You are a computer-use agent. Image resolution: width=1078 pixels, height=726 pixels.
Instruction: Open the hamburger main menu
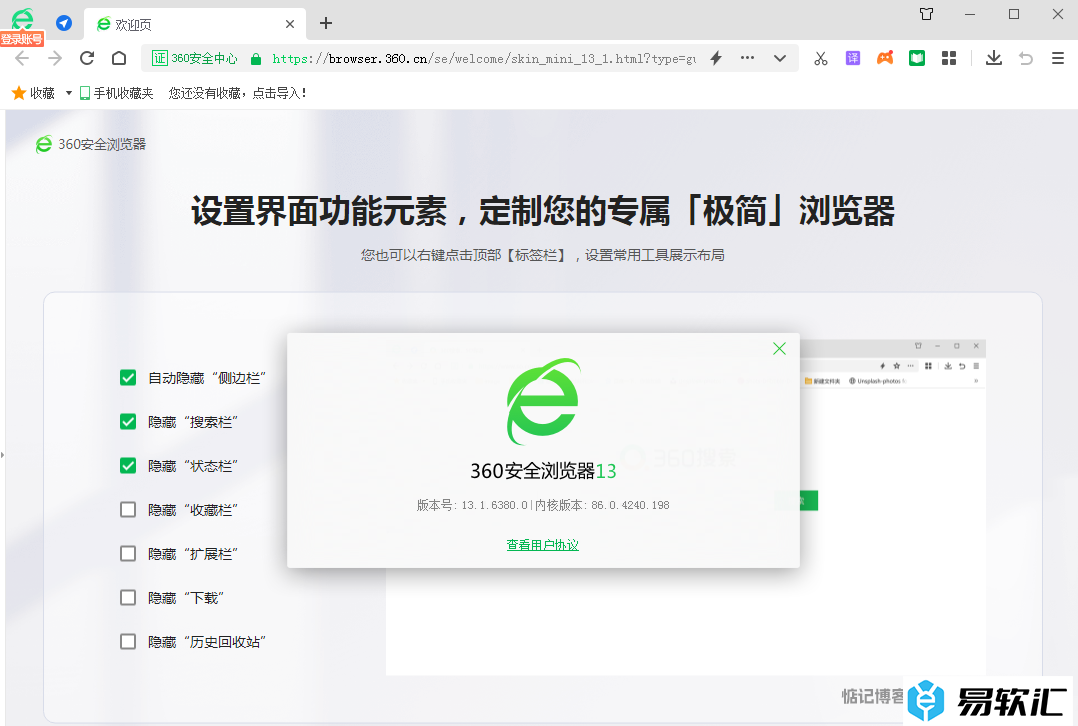point(1057,58)
